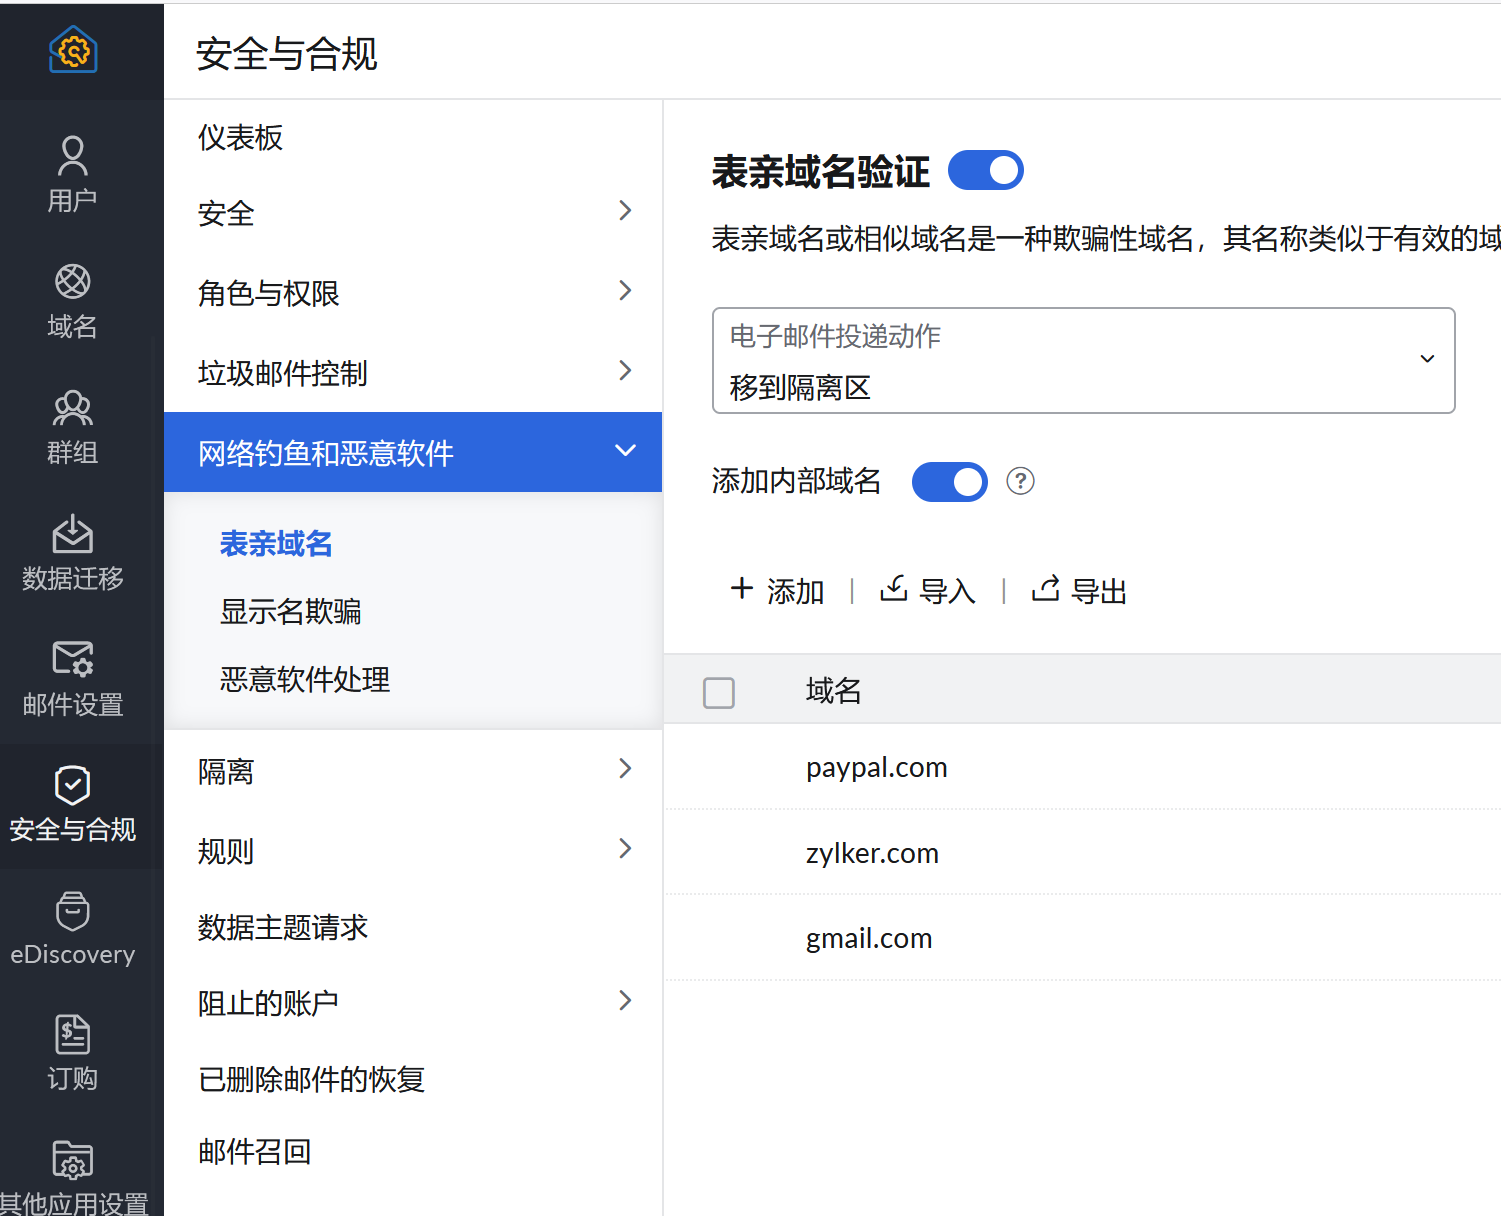
Task: Open the 数据迁移 inbox icon
Action: pyautogui.click(x=72, y=534)
